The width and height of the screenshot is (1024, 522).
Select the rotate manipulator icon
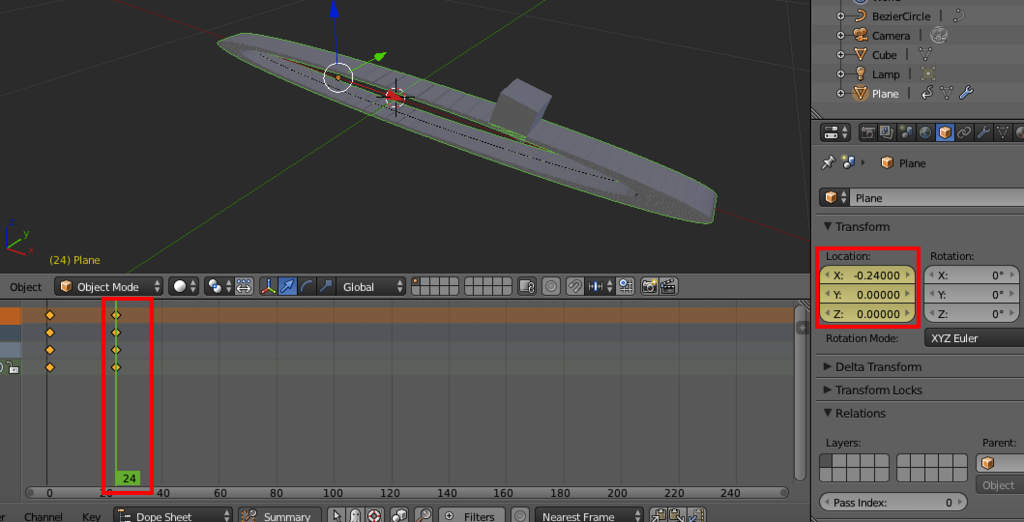coord(307,287)
